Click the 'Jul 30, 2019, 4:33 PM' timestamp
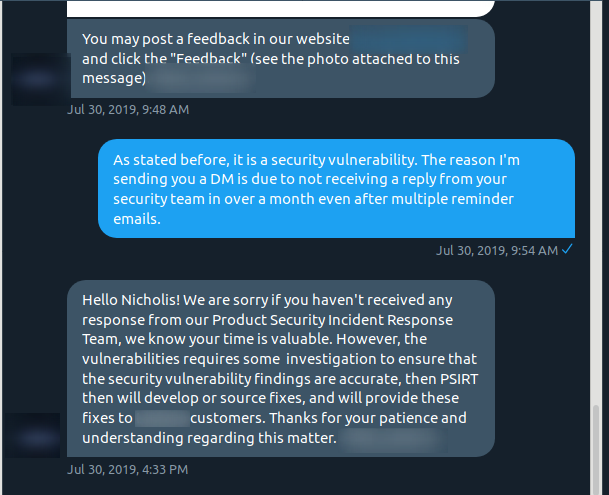Screen dimensions: 609x495 128,470
